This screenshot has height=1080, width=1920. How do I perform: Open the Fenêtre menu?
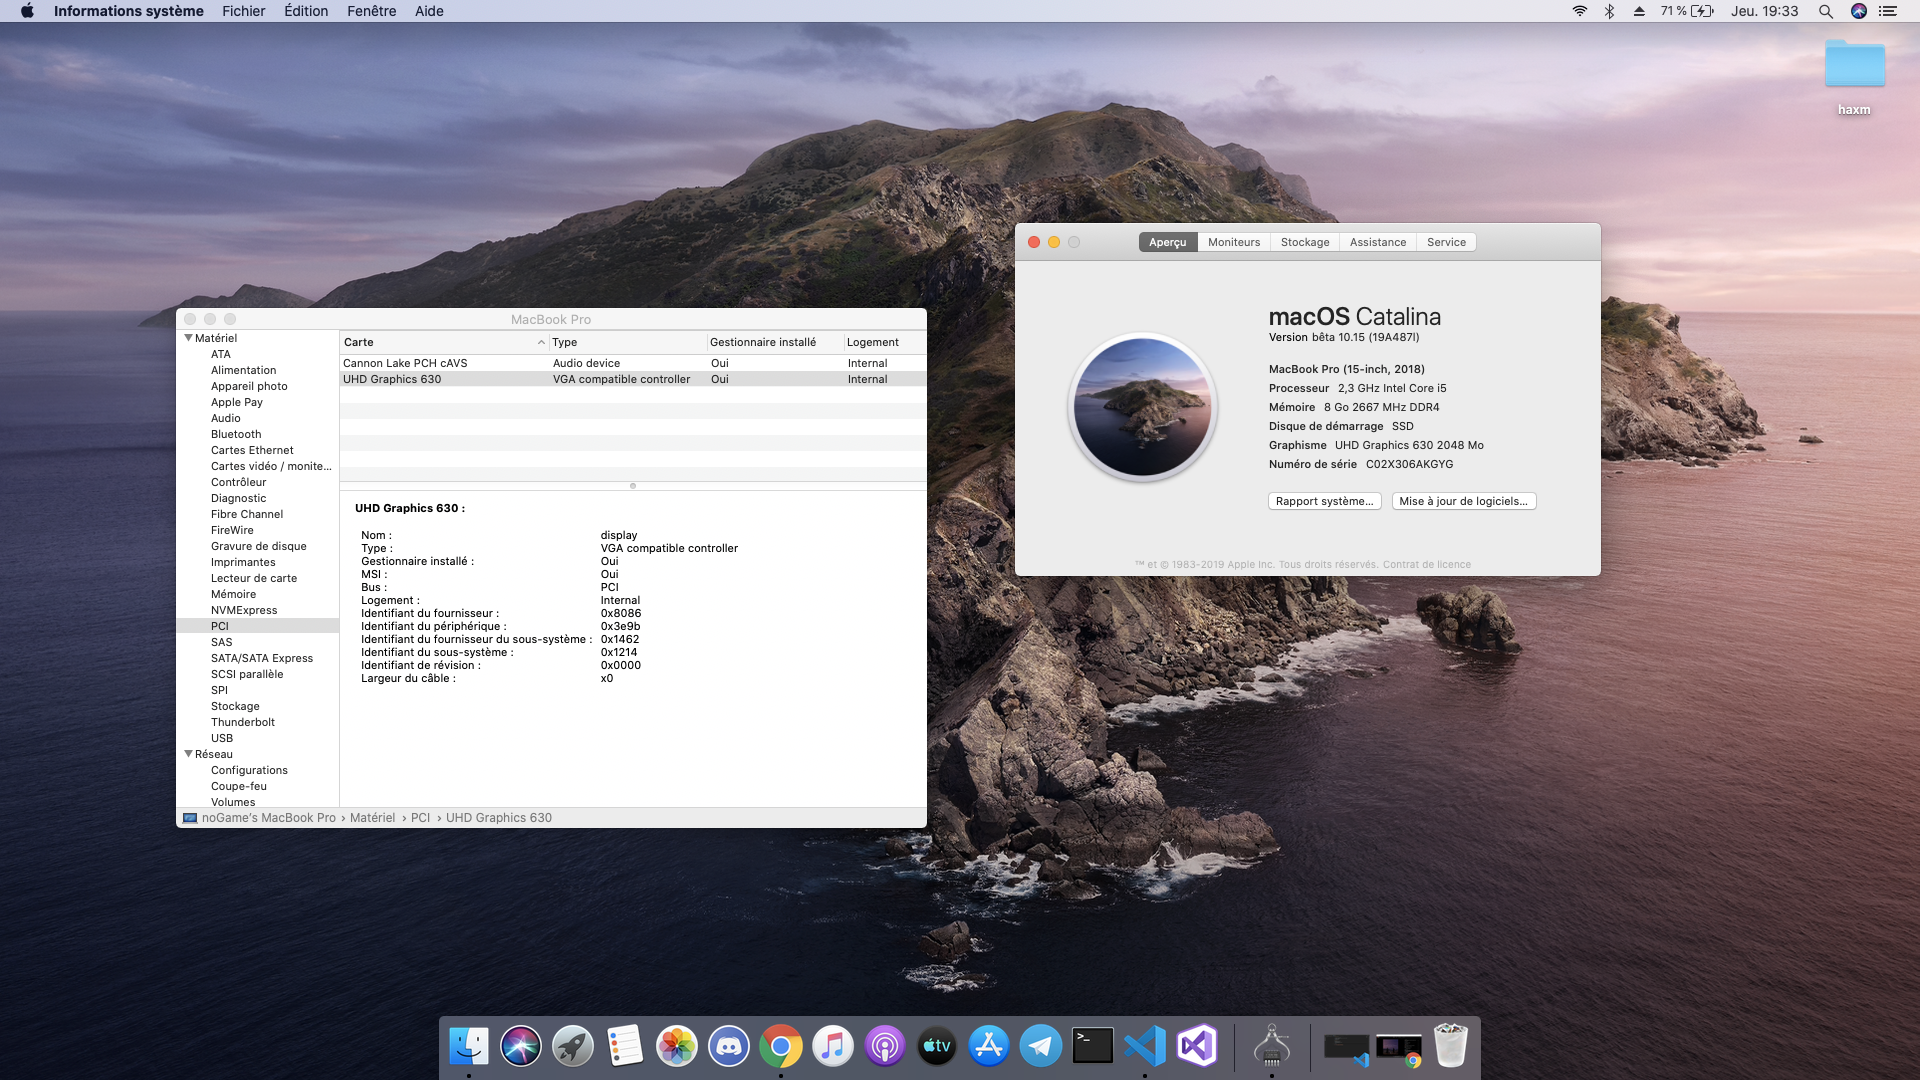371,11
